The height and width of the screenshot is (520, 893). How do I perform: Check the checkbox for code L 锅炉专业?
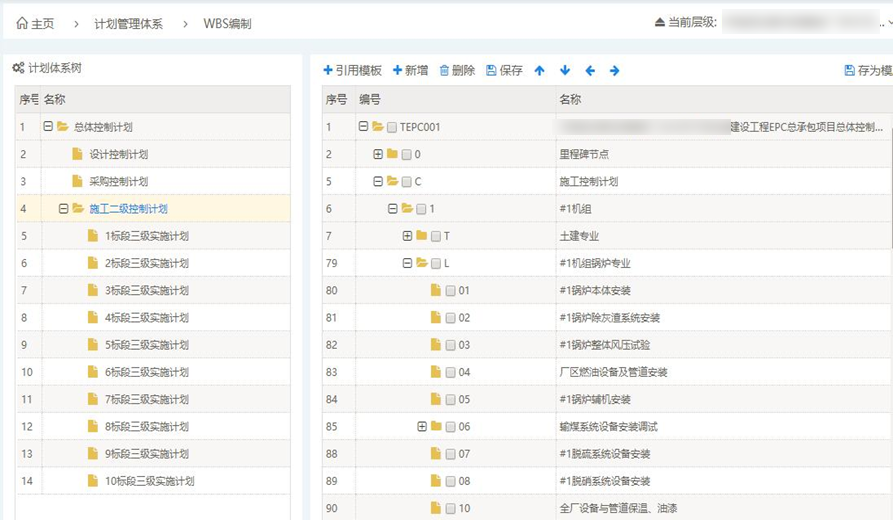(436, 264)
